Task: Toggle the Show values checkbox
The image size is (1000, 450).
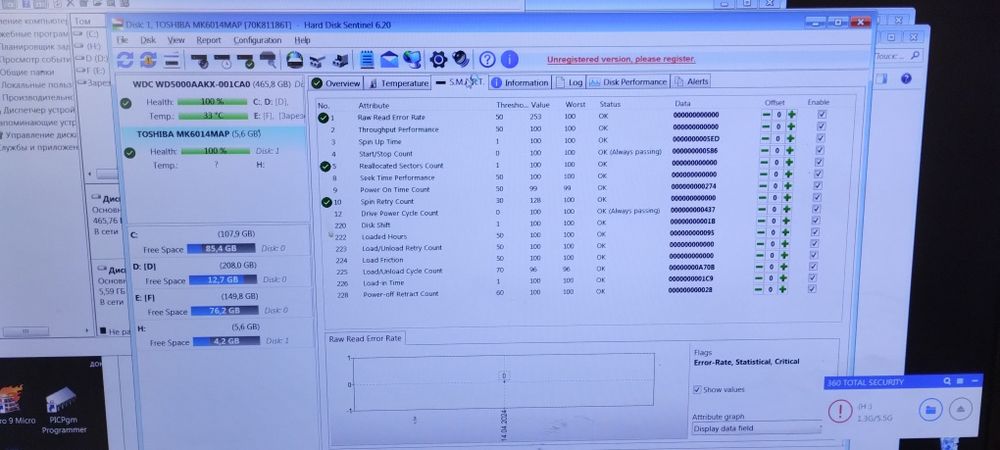Action: tap(697, 389)
